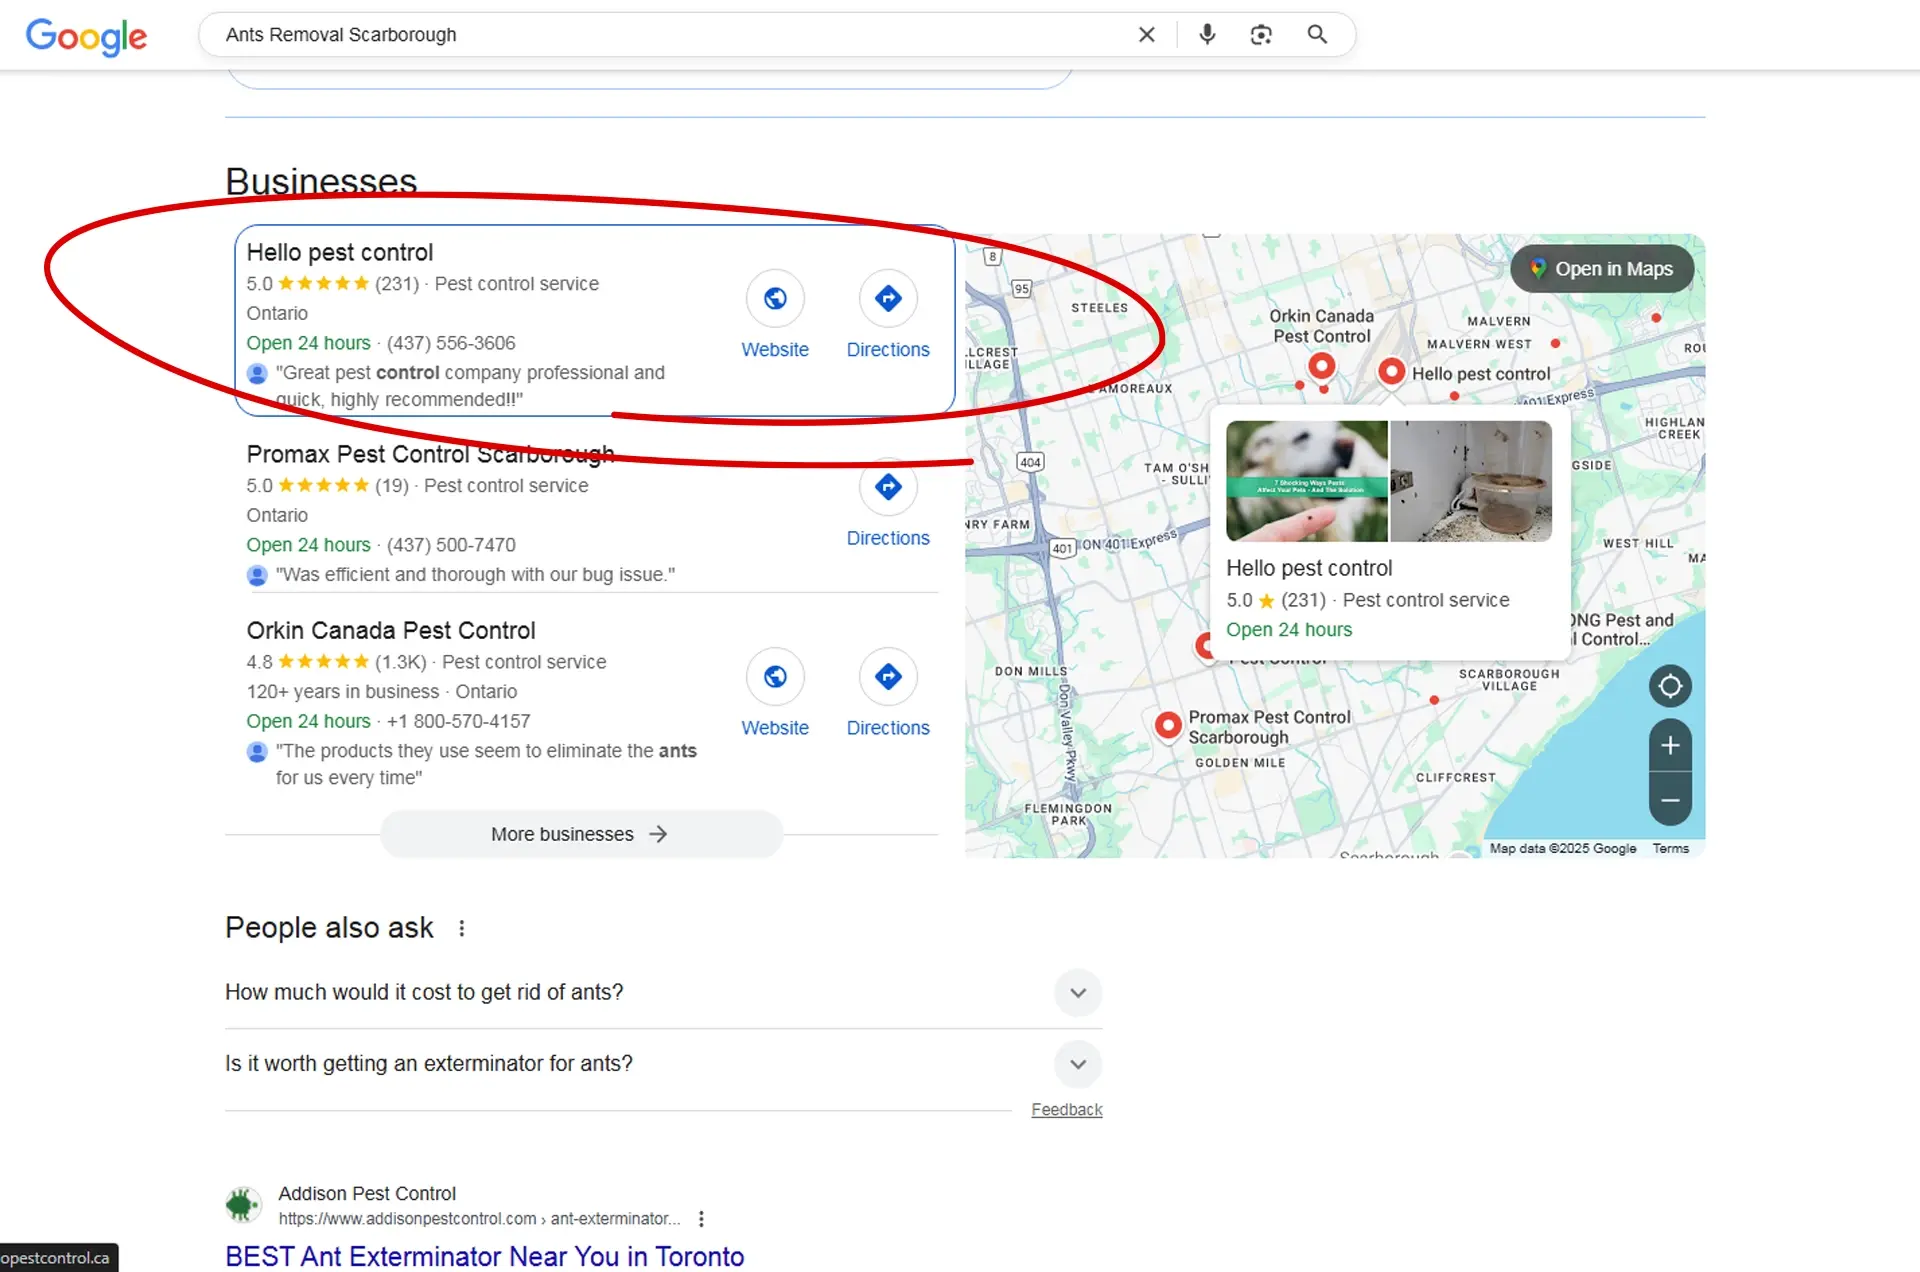Viewport: 1920px width, 1272px height.
Task: Zoom out on the map
Action: pyautogui.click(x=1670, y=800)
